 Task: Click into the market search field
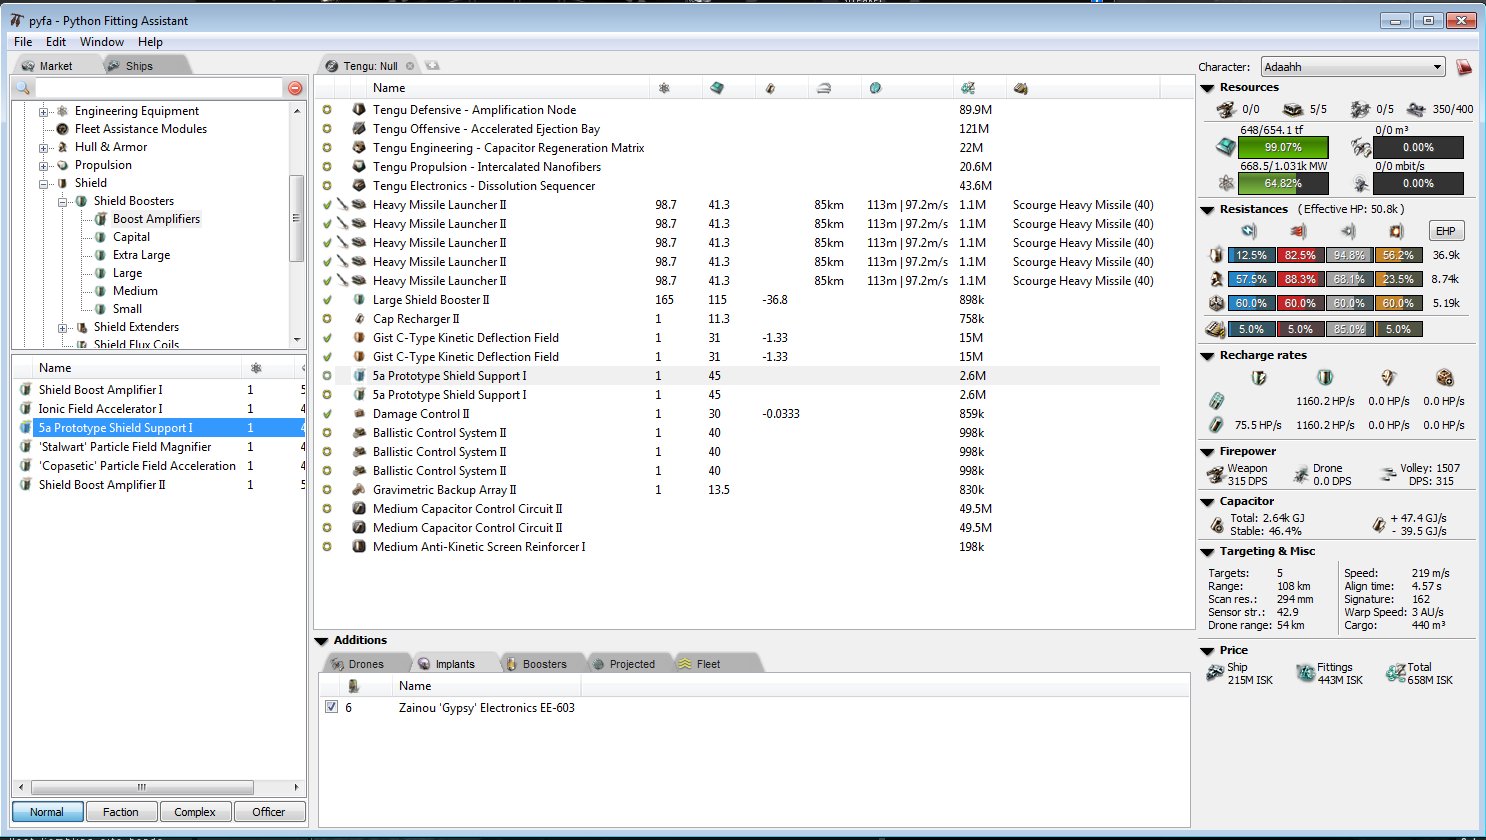coord(158,88)
